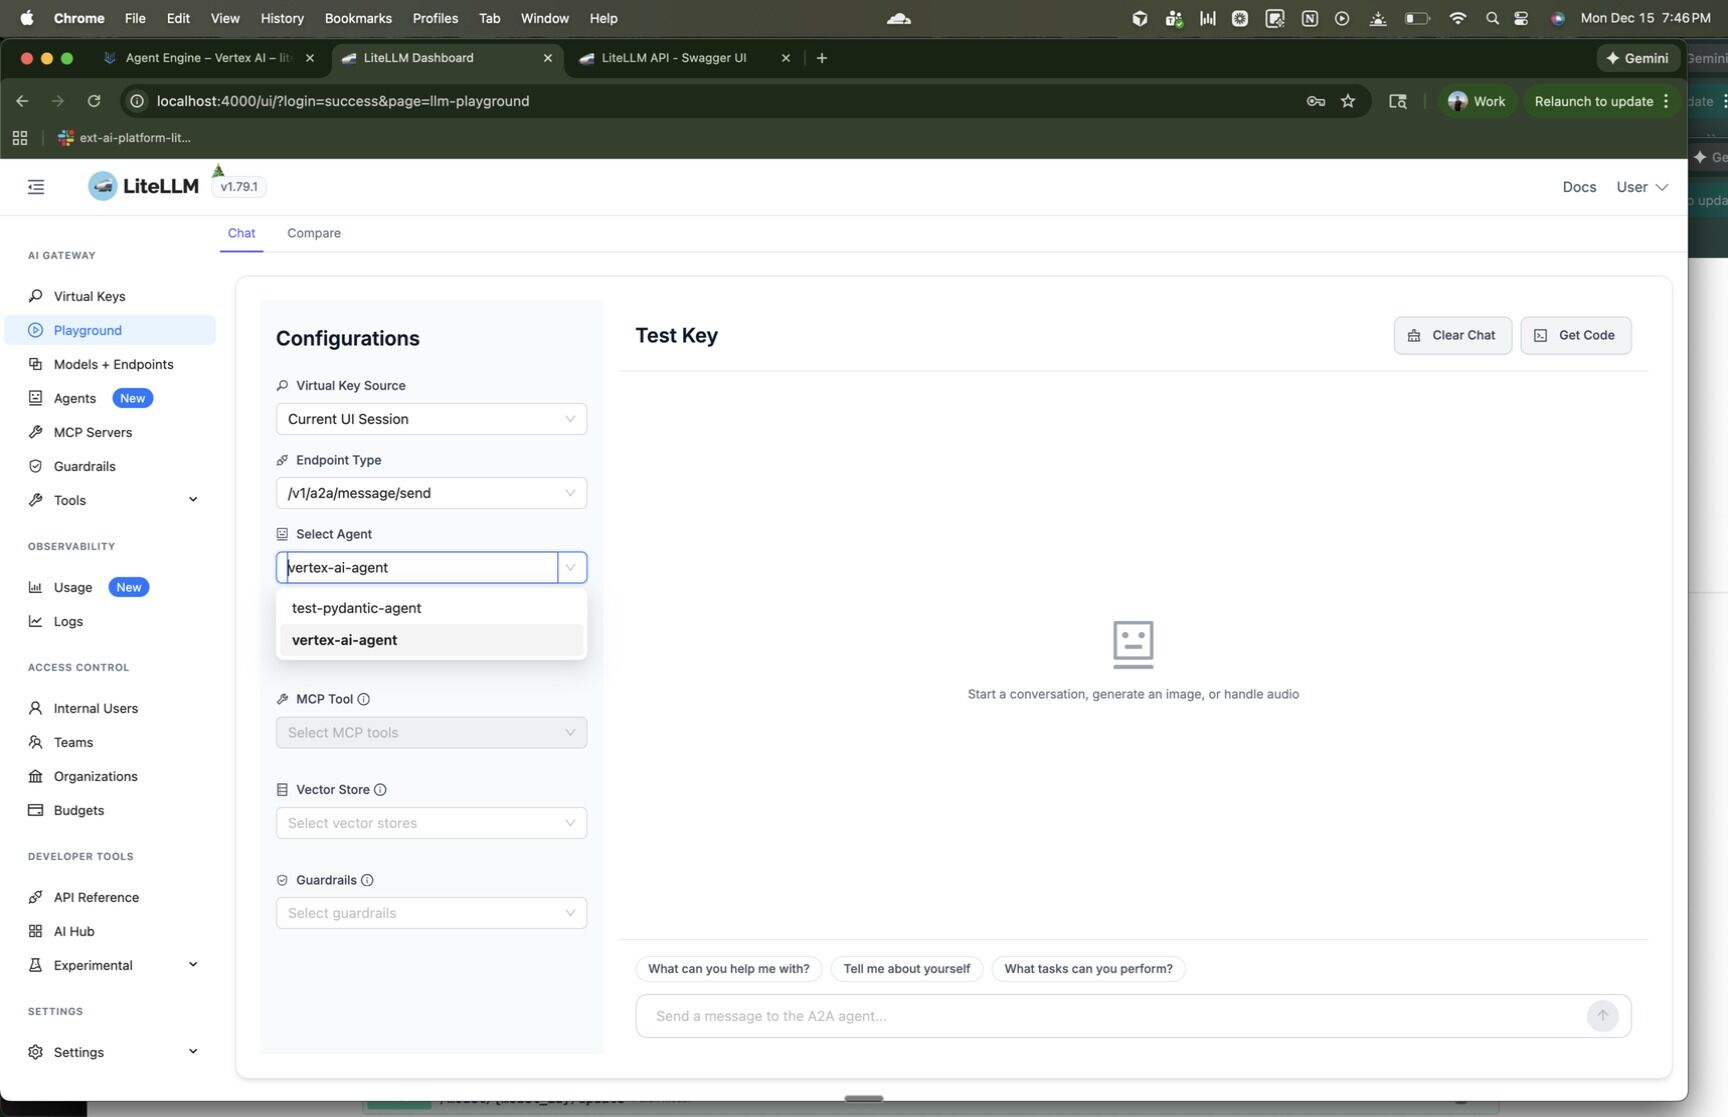Switch to Agent Engine – Vertex AI tab
1728x1117 pixels.
(x=209, y=58)
